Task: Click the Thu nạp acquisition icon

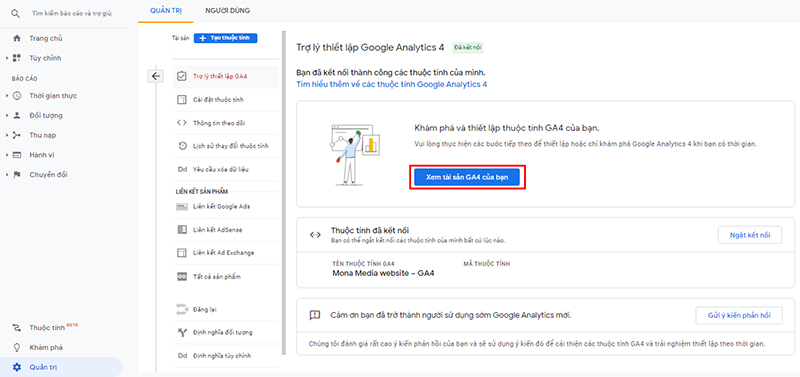Action: [x=17, y=135]
